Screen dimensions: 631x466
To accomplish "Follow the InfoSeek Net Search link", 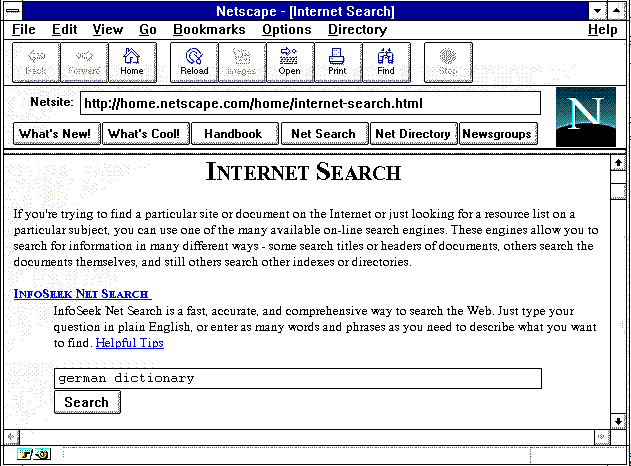I will [x=82, y=294].
